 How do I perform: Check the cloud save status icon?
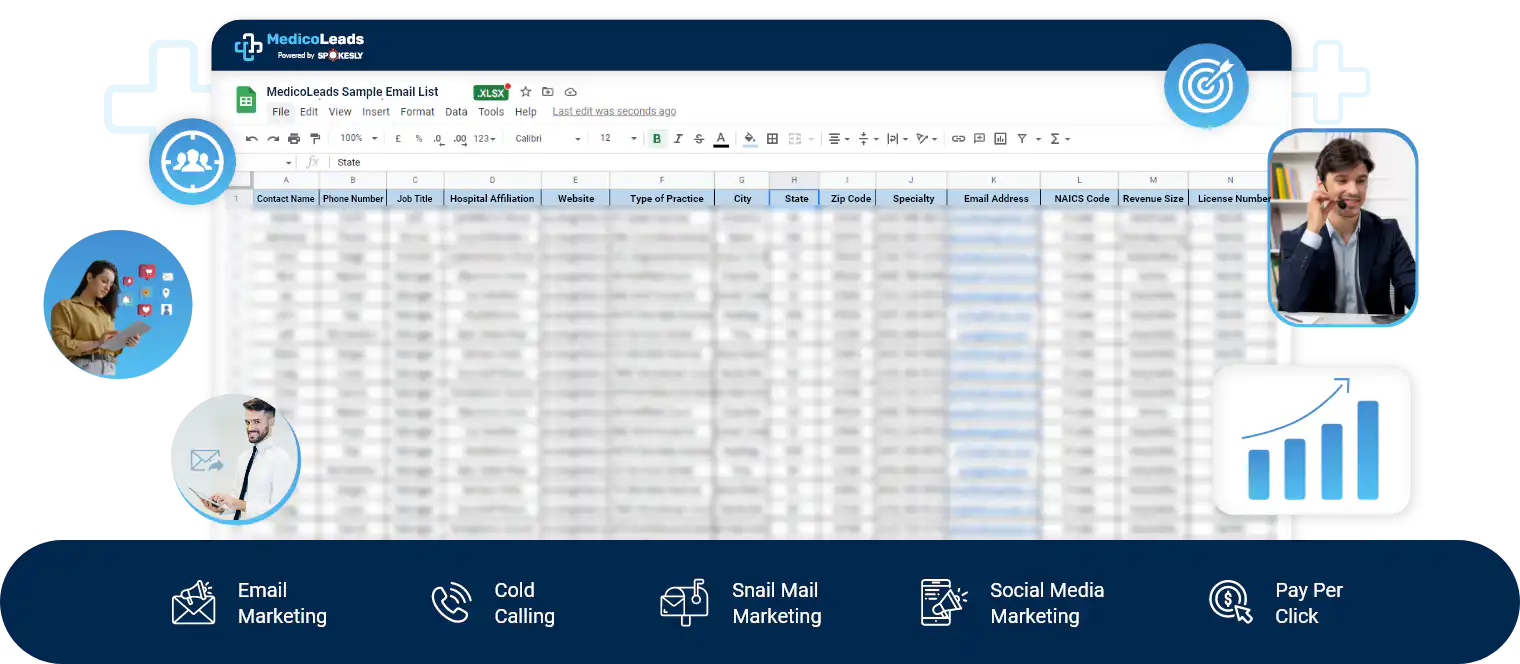(x=571, y=92)
